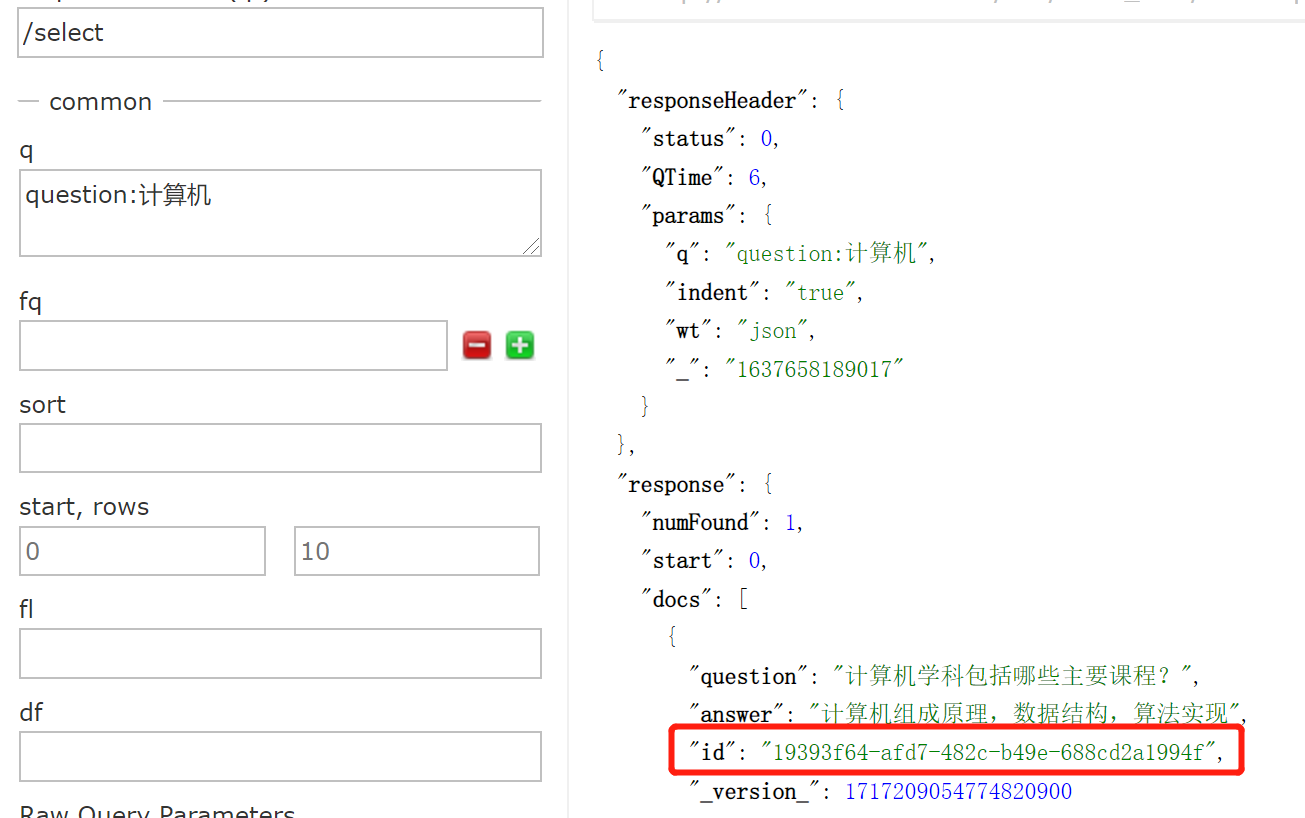Click the "responseHeader" key in JSON output
The height and width of the screenshot is (818, 1305).
coord(713,100)
